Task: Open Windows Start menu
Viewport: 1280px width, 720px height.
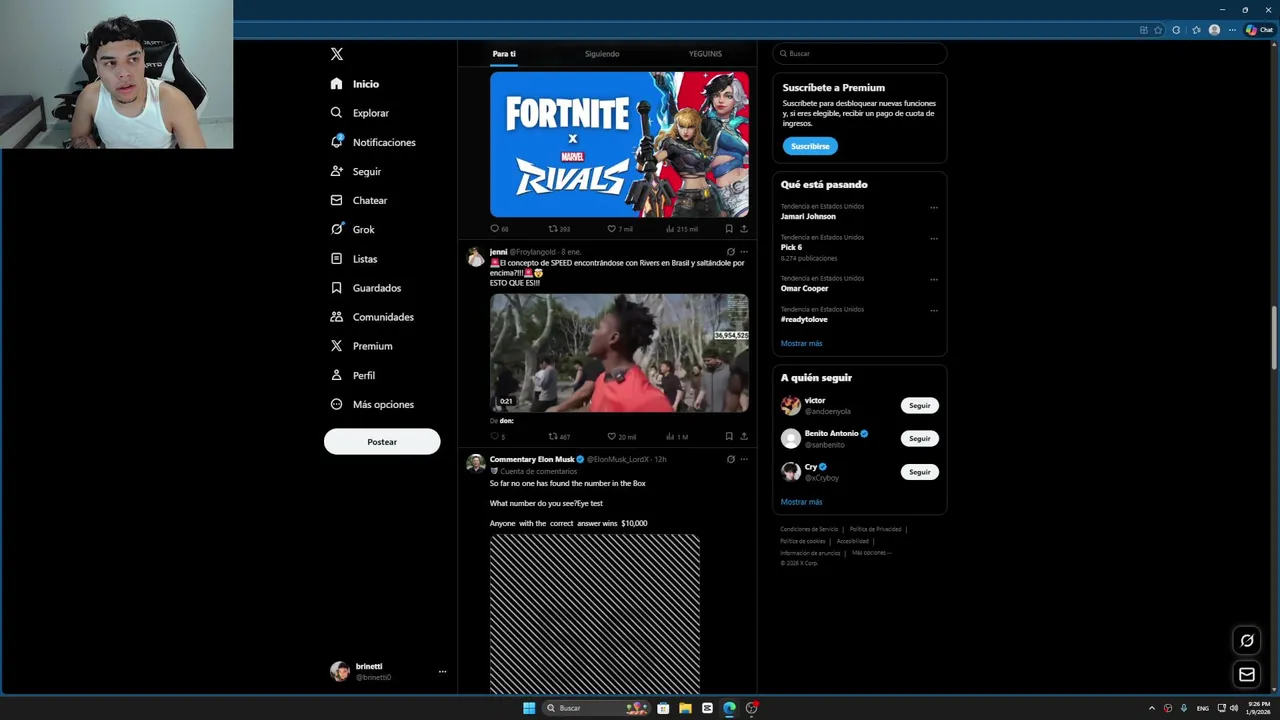Action: (x=529, y=708)
